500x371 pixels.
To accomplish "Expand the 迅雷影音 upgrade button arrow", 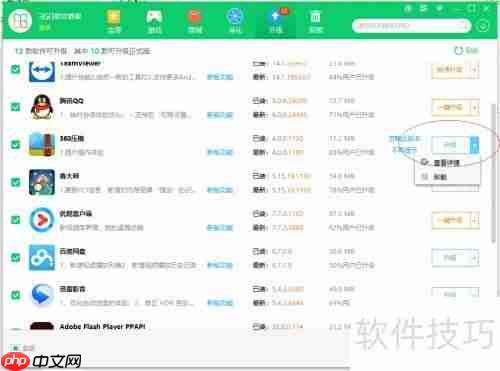I will click(474, 294).
